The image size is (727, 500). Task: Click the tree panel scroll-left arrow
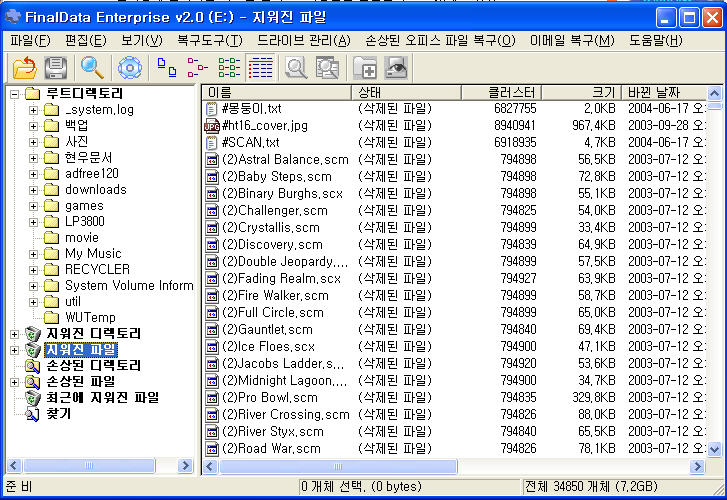pyautogui.click(x=13, y=465)
